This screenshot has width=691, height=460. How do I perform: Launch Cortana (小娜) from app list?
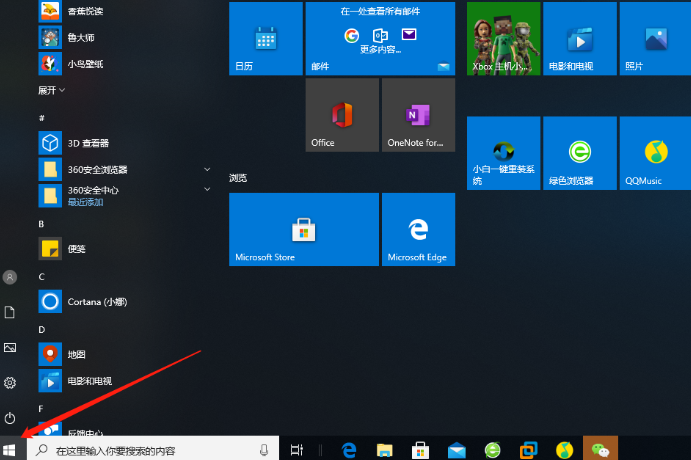click(x=125, y=302)
